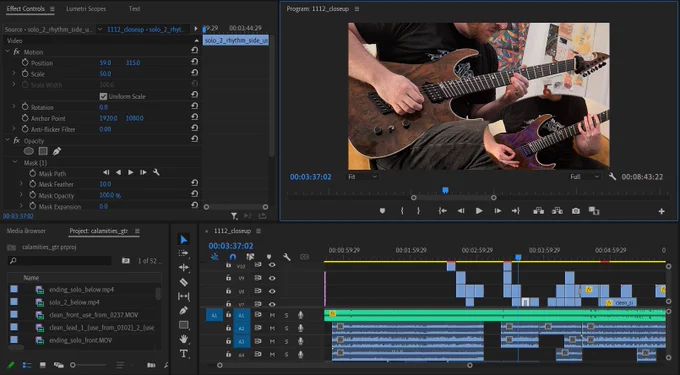Add marker in timeline panel
This screenshot has height=375, width=680.
pos(269,257)
